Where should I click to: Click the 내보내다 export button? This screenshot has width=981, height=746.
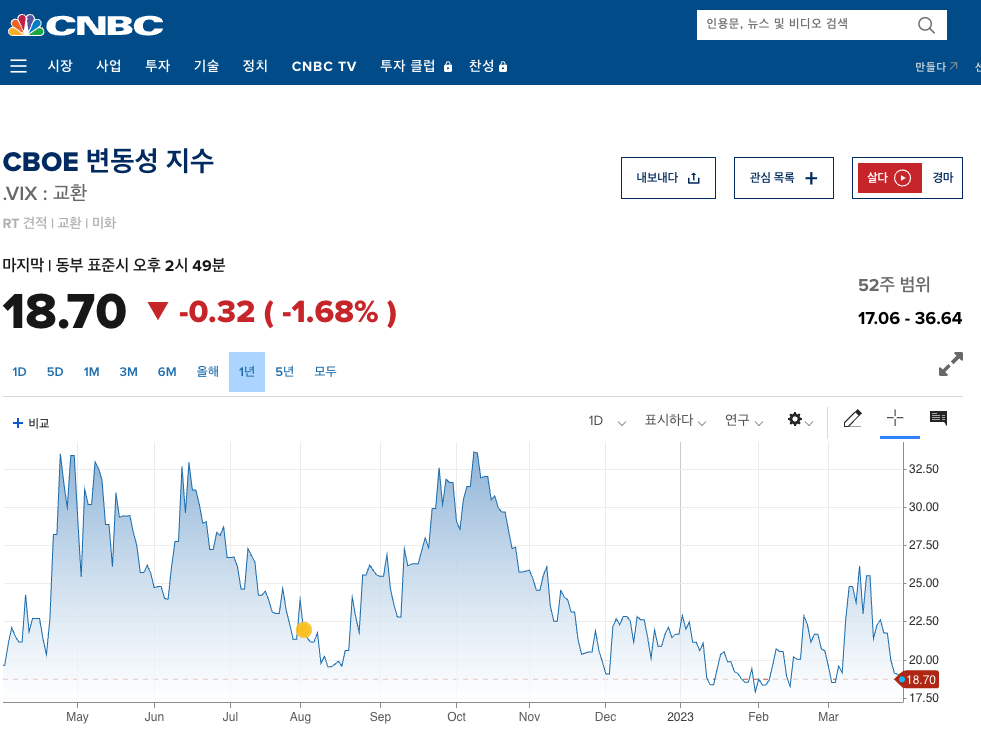668,178
